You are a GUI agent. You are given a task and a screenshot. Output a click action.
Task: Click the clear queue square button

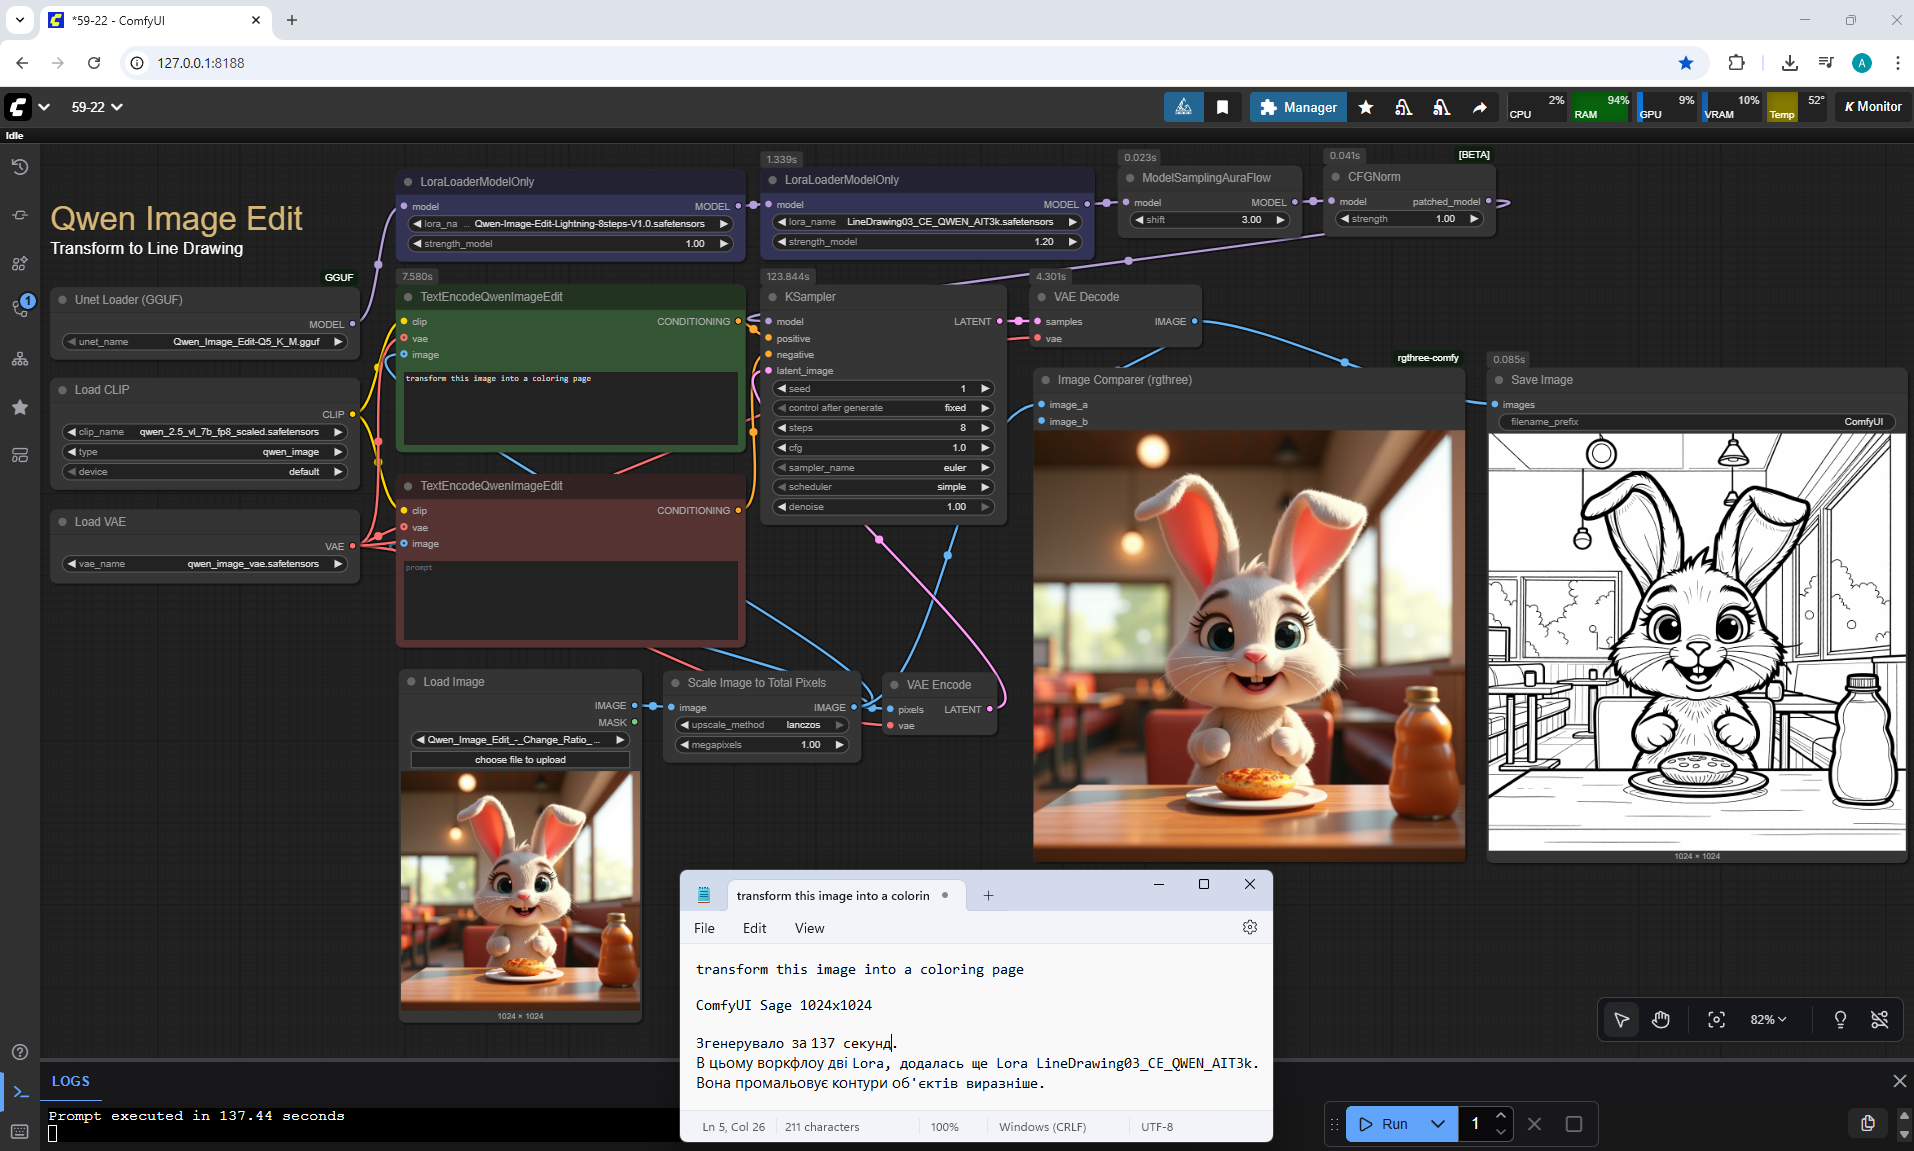pos(1573,1124)
